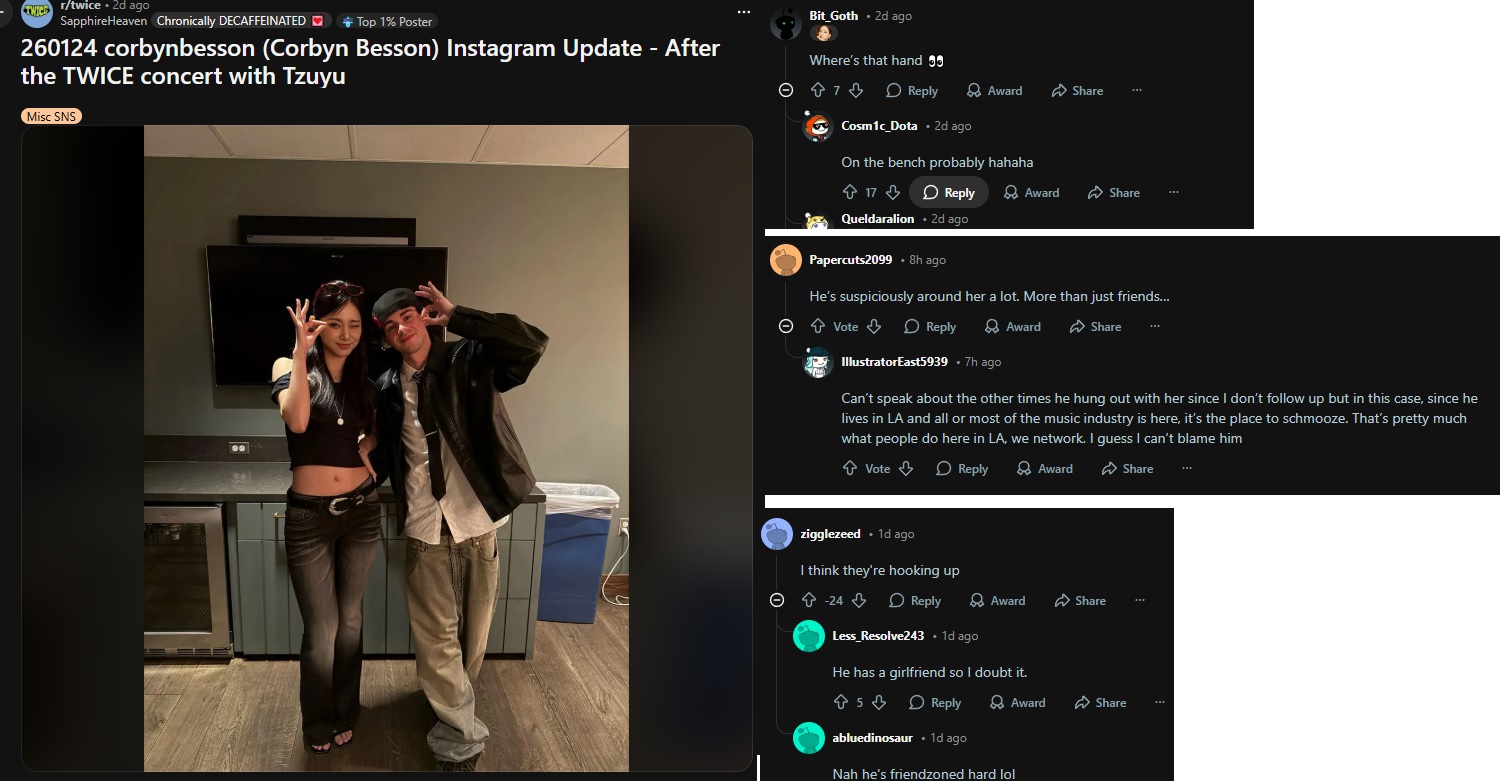Collapse Bit_Goth's comment thread
Image resolution: width=1502 pixels, height=781 pixels.
pos(786,90)
